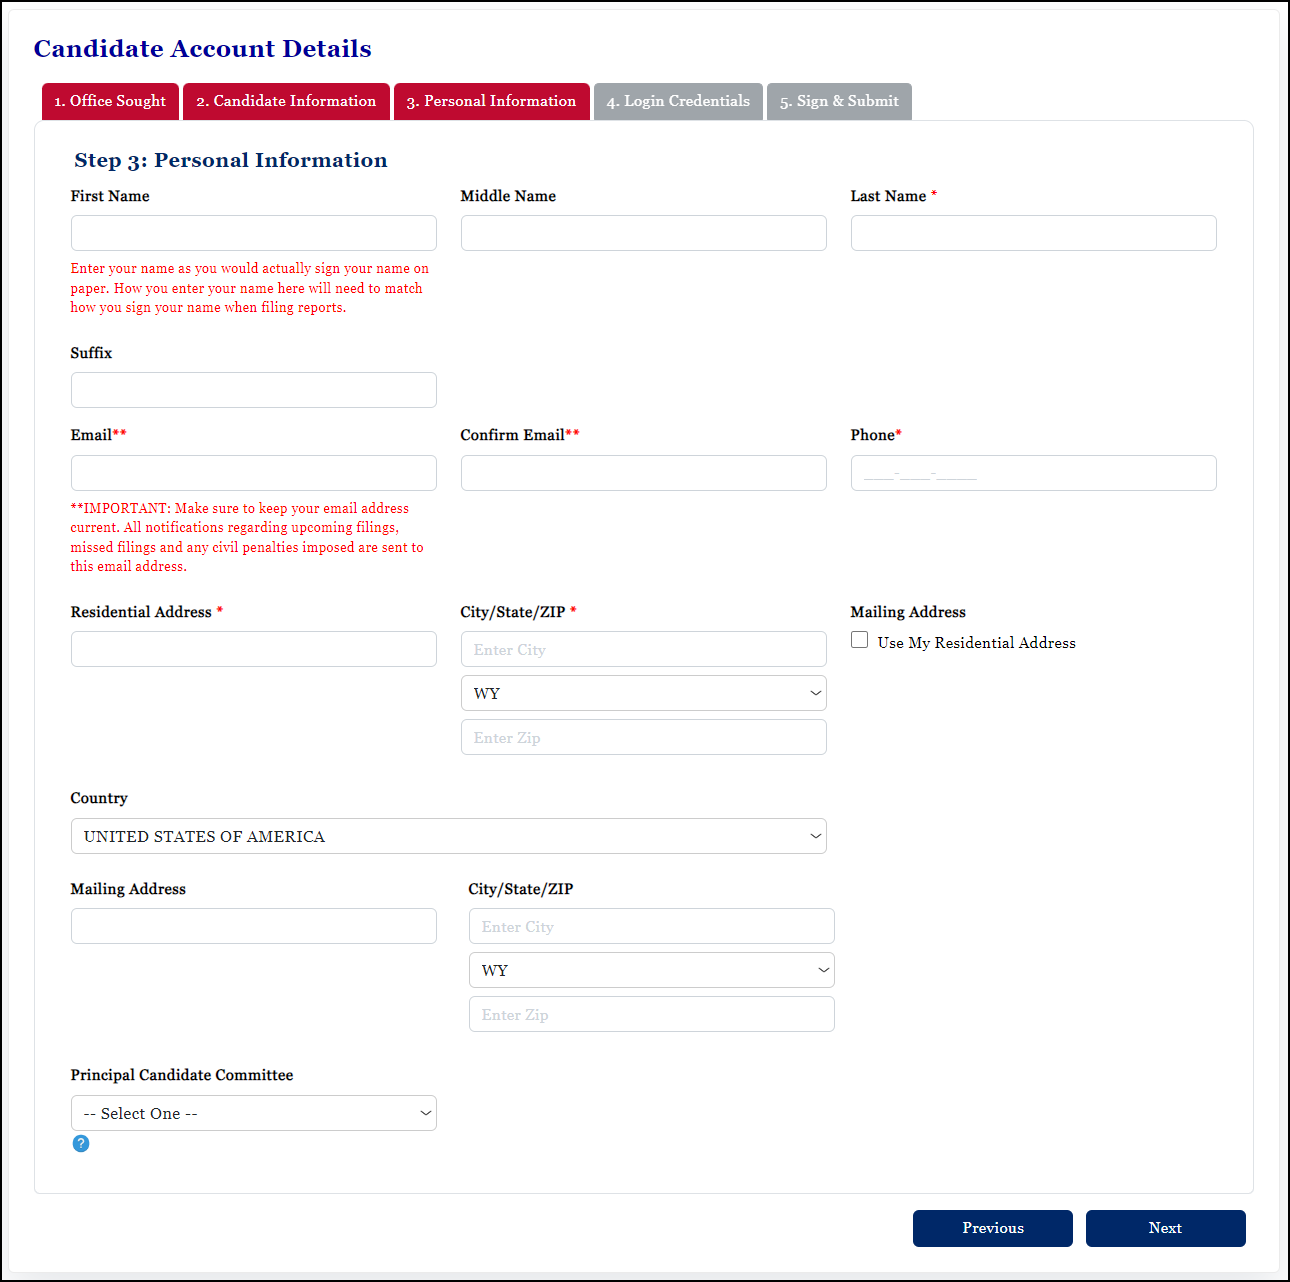Open the residential state dropdown showing WY
The height and width of the screenshot is (1282, 1290).
tap(643, 692)
